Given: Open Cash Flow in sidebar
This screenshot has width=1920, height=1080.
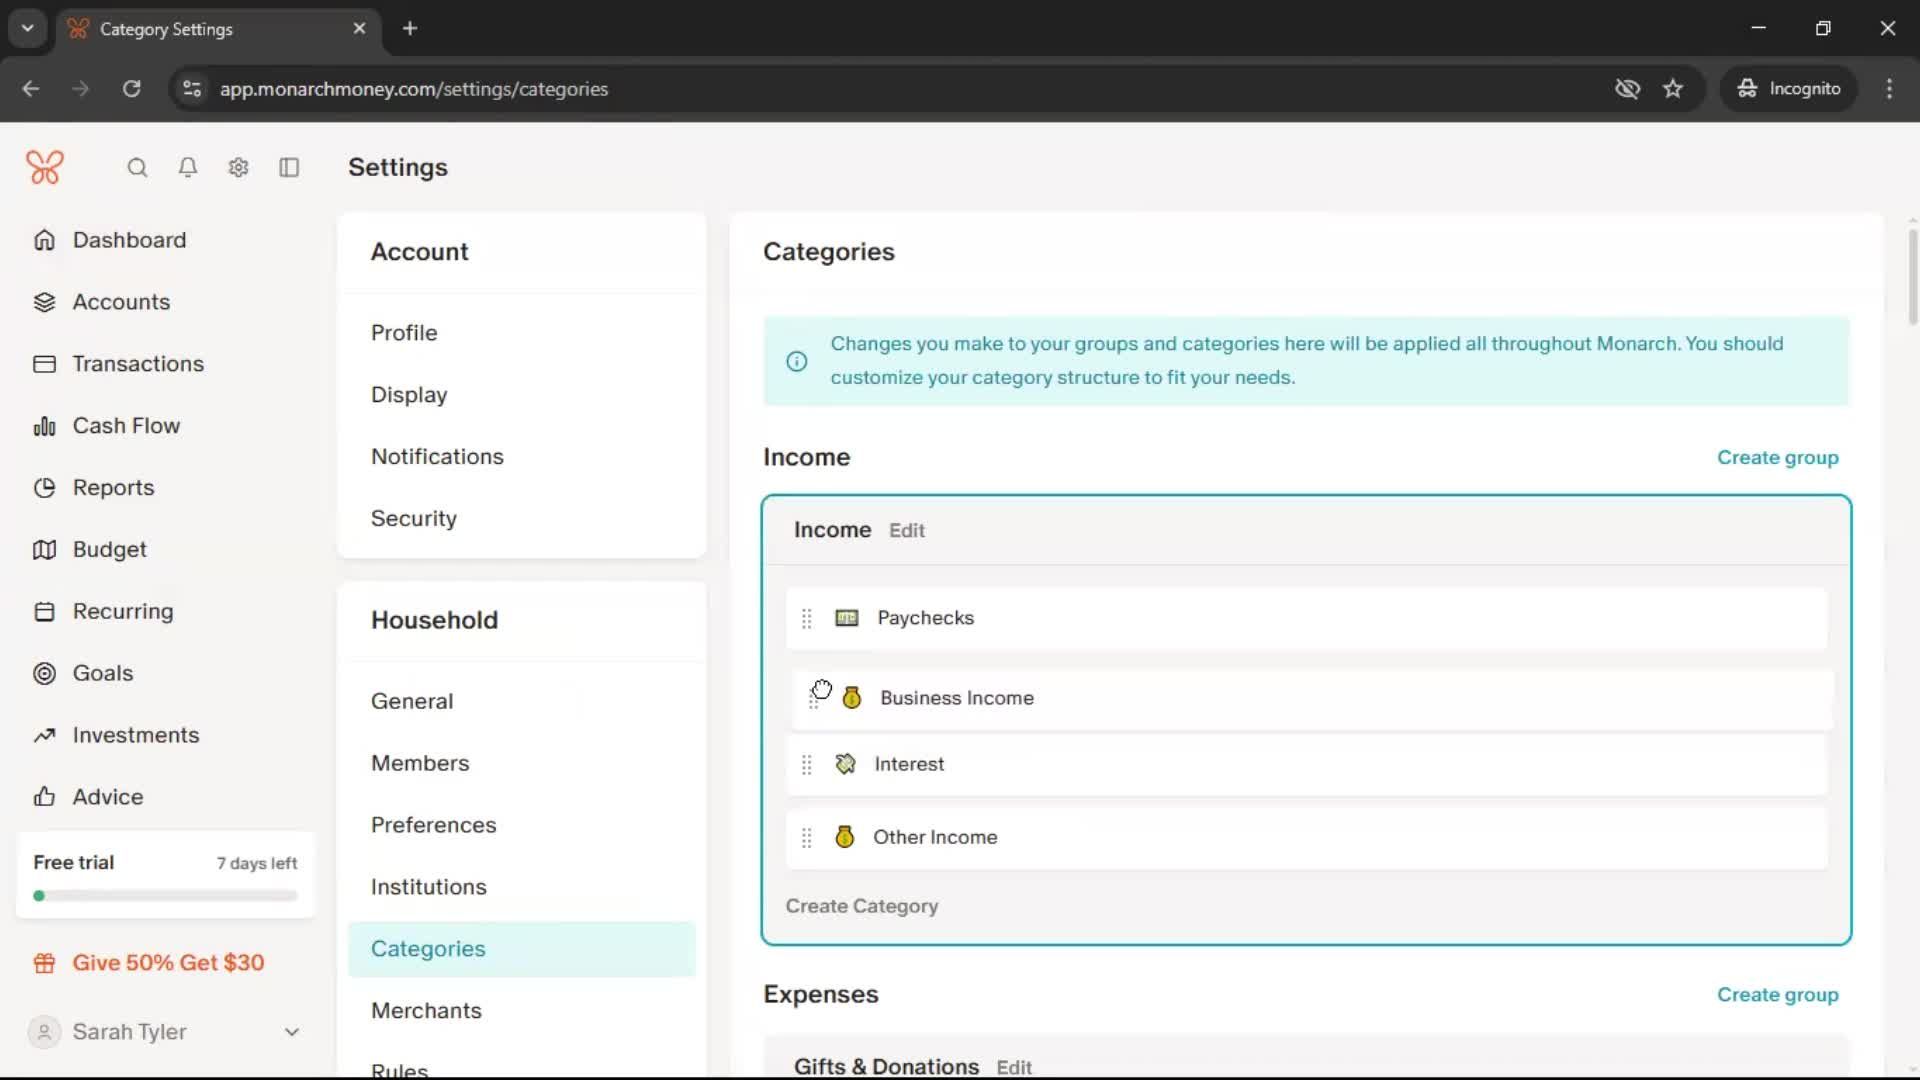Looking at the screenshot, I should (x=126, y=426).
